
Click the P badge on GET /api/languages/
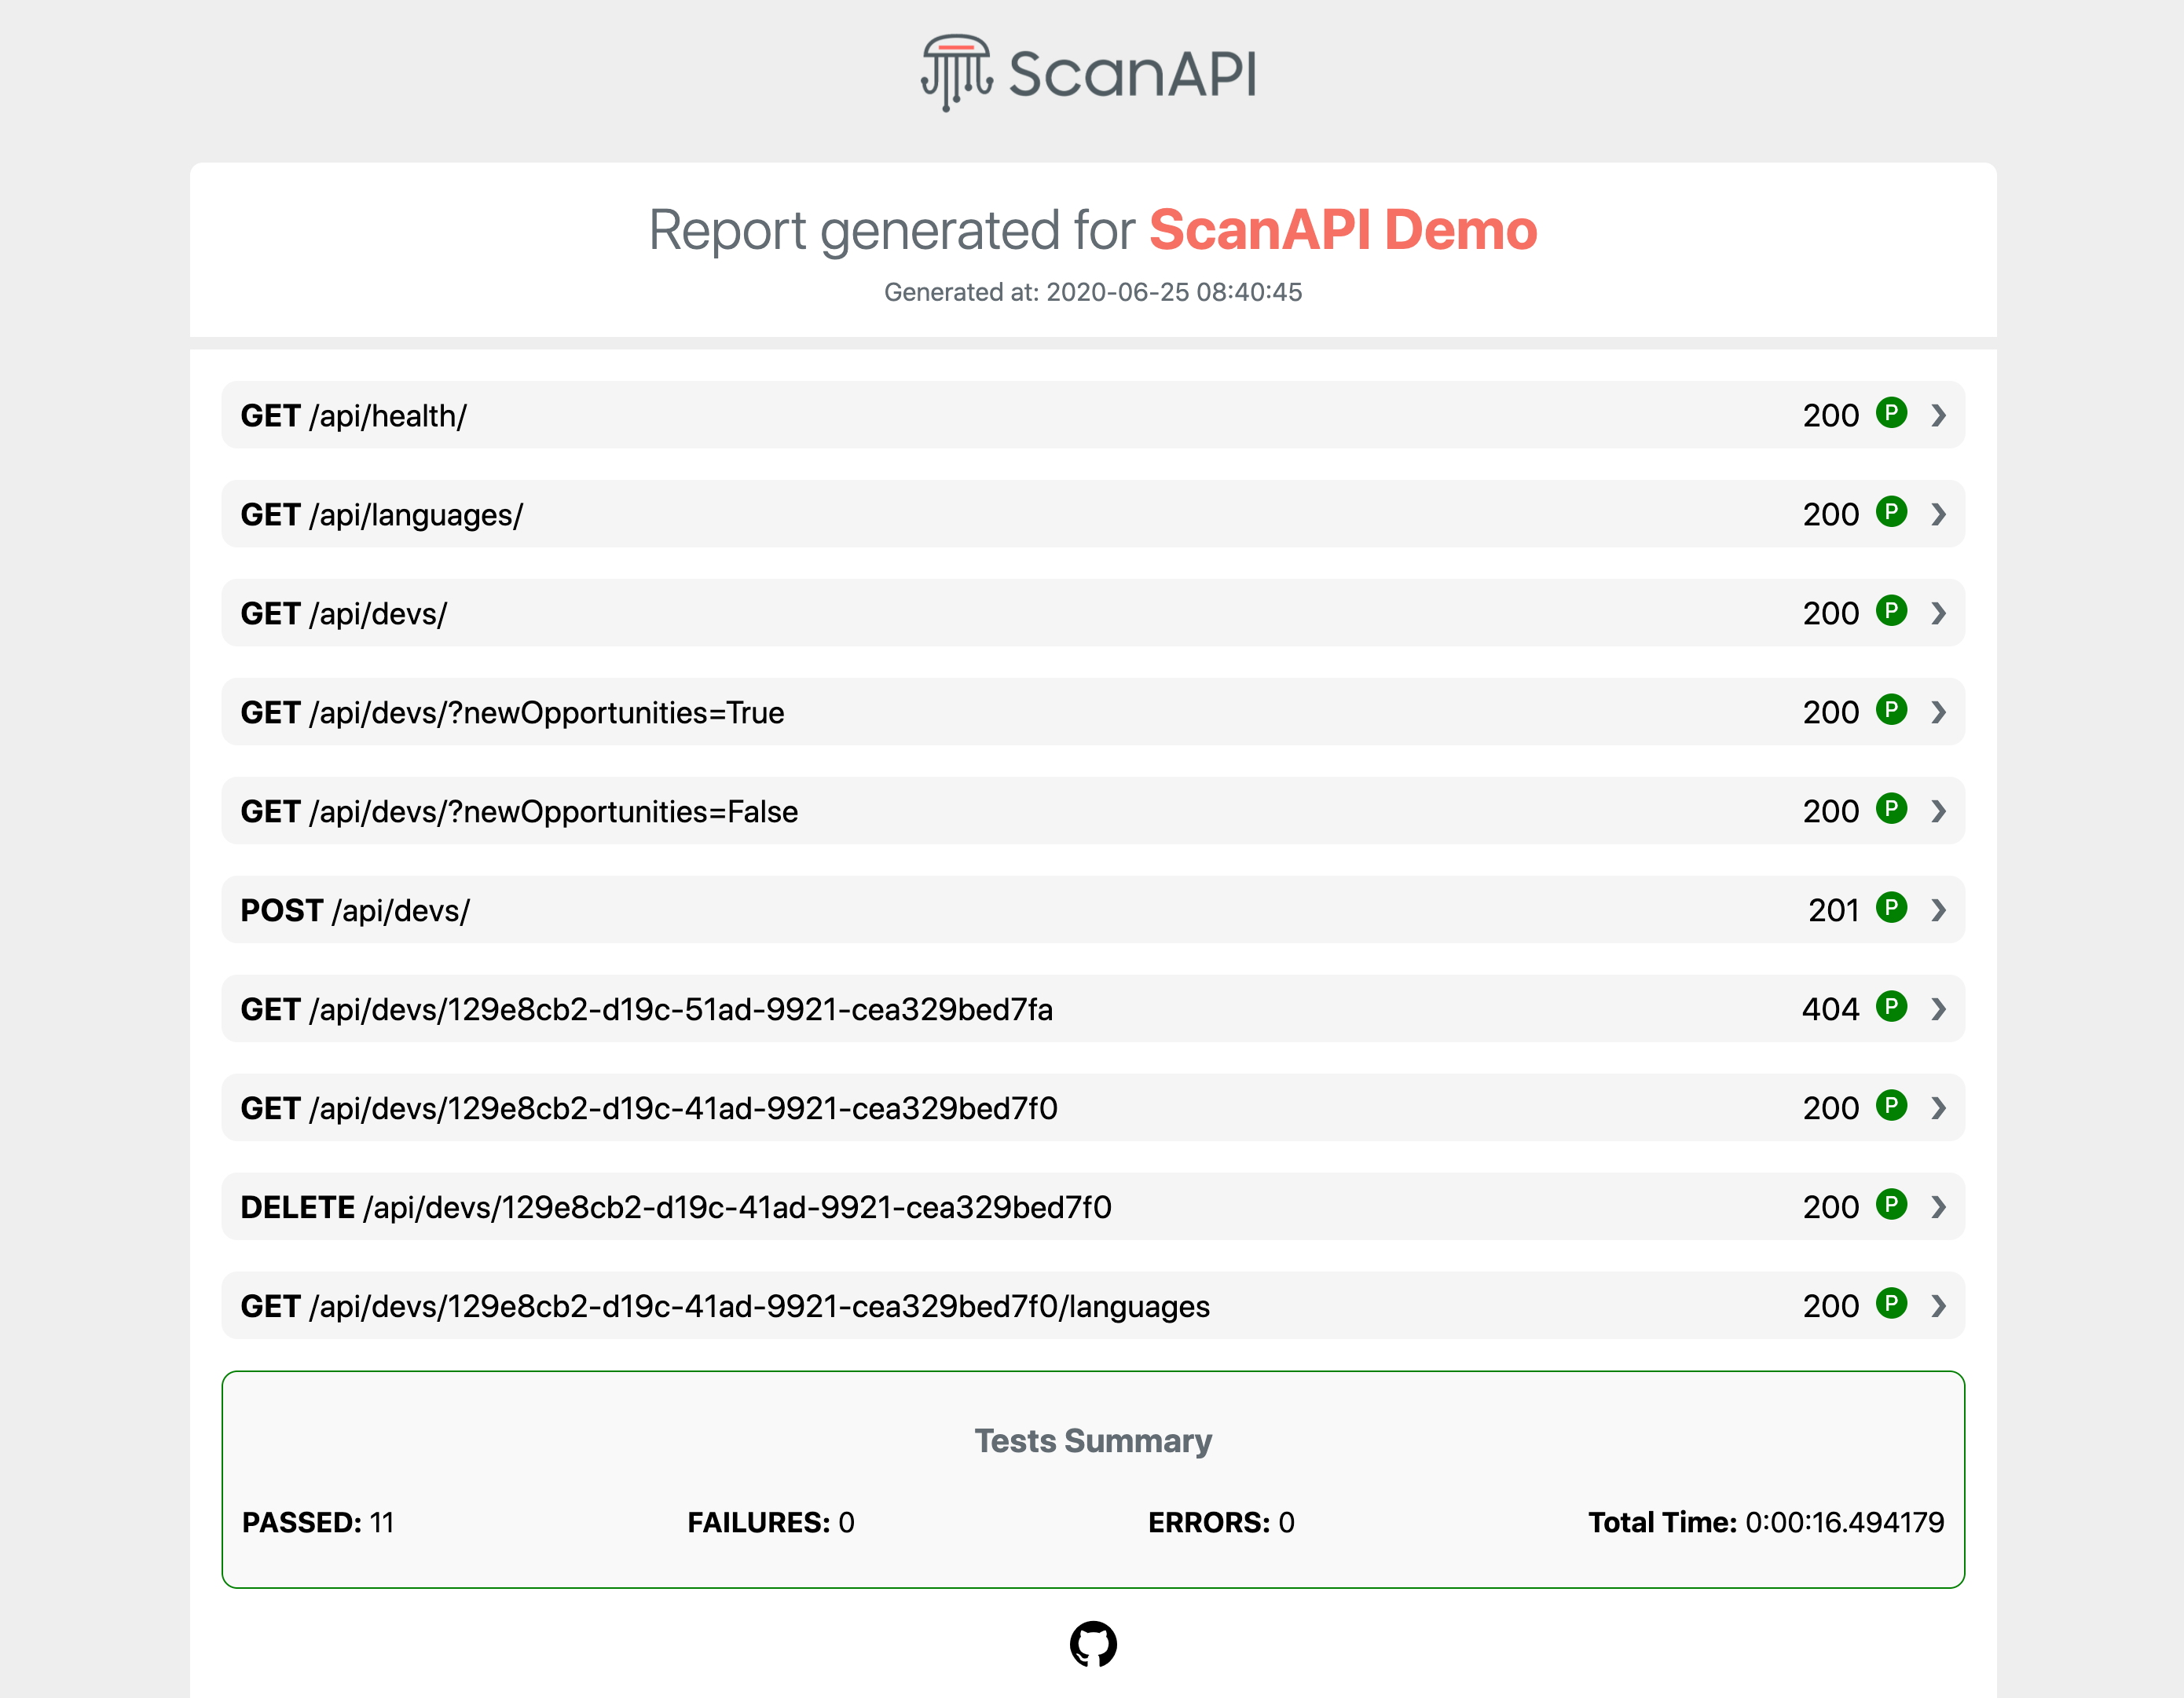(x=1893, y=514)
